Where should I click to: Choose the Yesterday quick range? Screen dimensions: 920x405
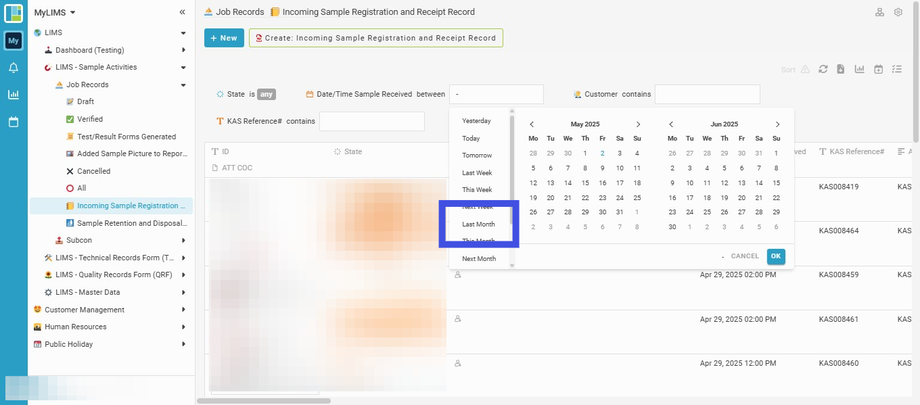(476, 121)
